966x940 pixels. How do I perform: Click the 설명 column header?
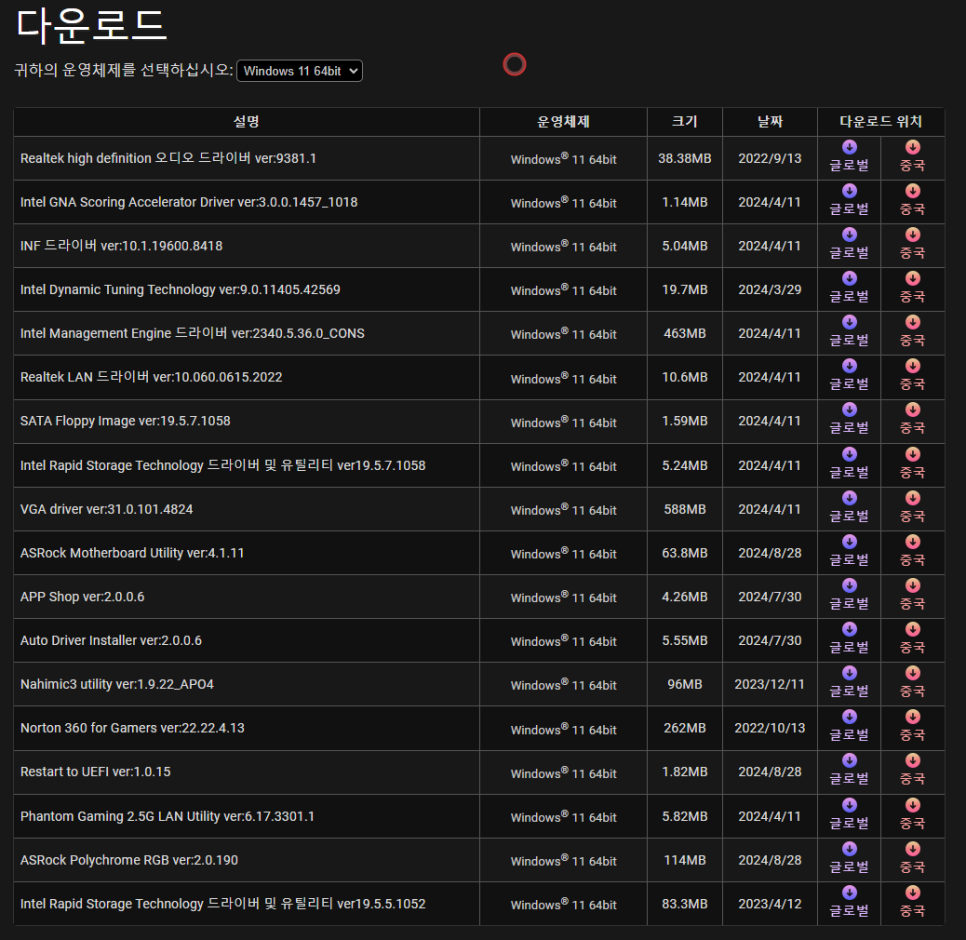246,121
